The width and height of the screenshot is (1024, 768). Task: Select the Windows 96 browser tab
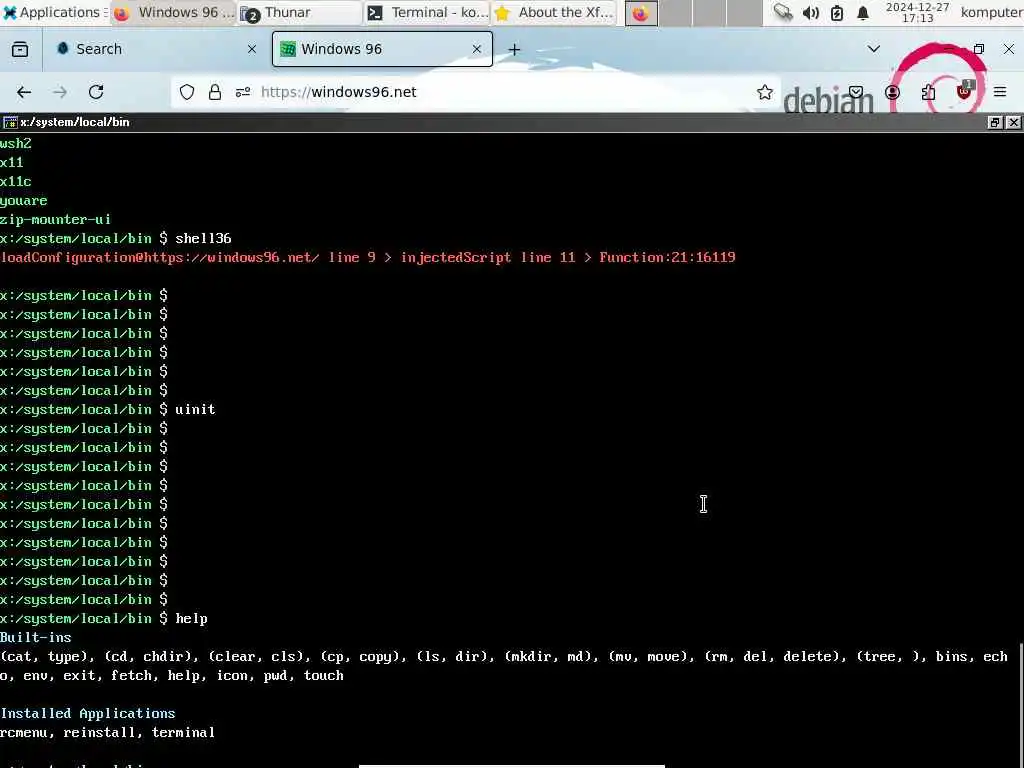coord(382,49)
